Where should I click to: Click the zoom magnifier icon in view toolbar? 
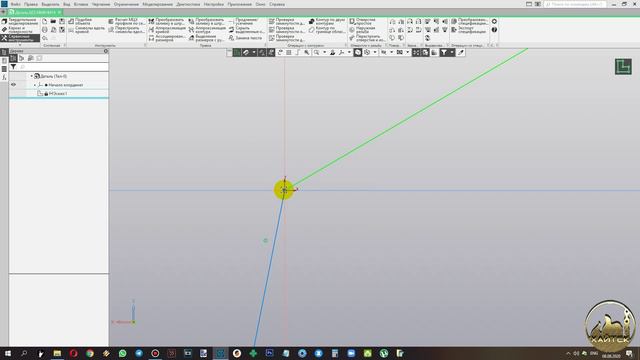click(316, 52)
